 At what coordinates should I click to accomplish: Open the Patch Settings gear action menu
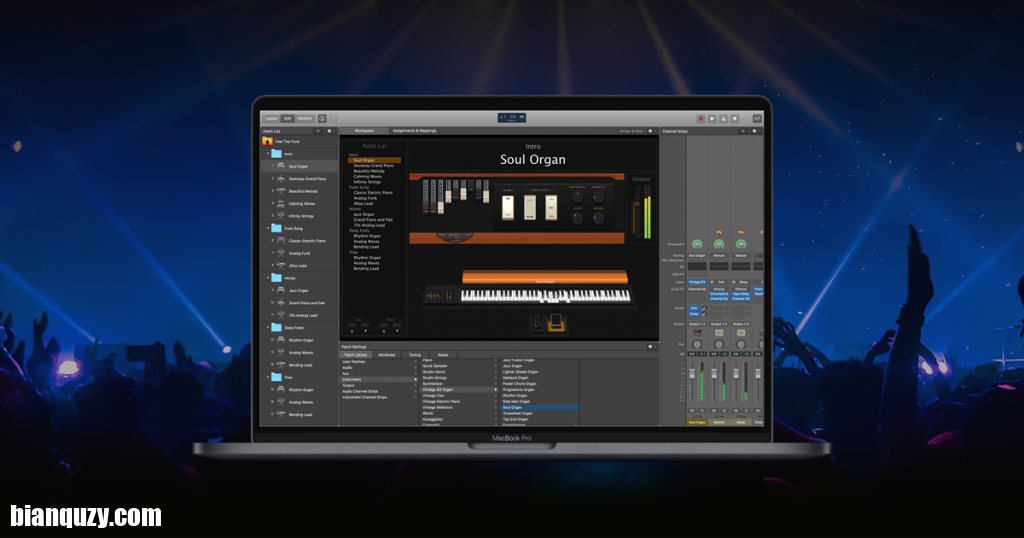tap(650, 347)
